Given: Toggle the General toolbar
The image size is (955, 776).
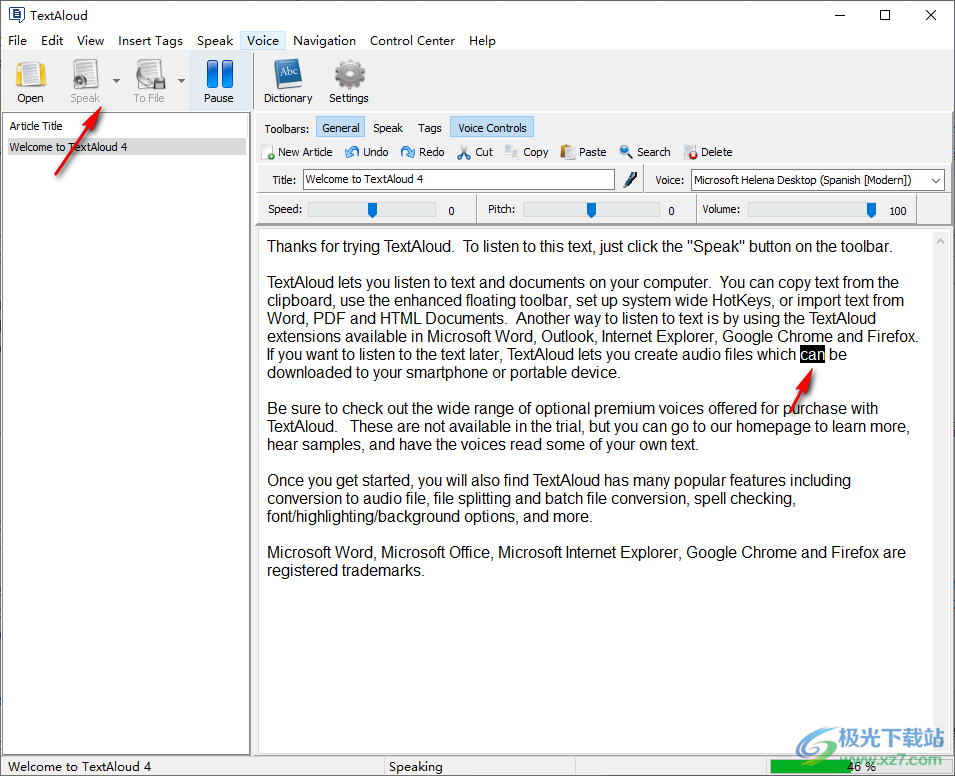Looking at the screenshot, I should pos(340,128).
